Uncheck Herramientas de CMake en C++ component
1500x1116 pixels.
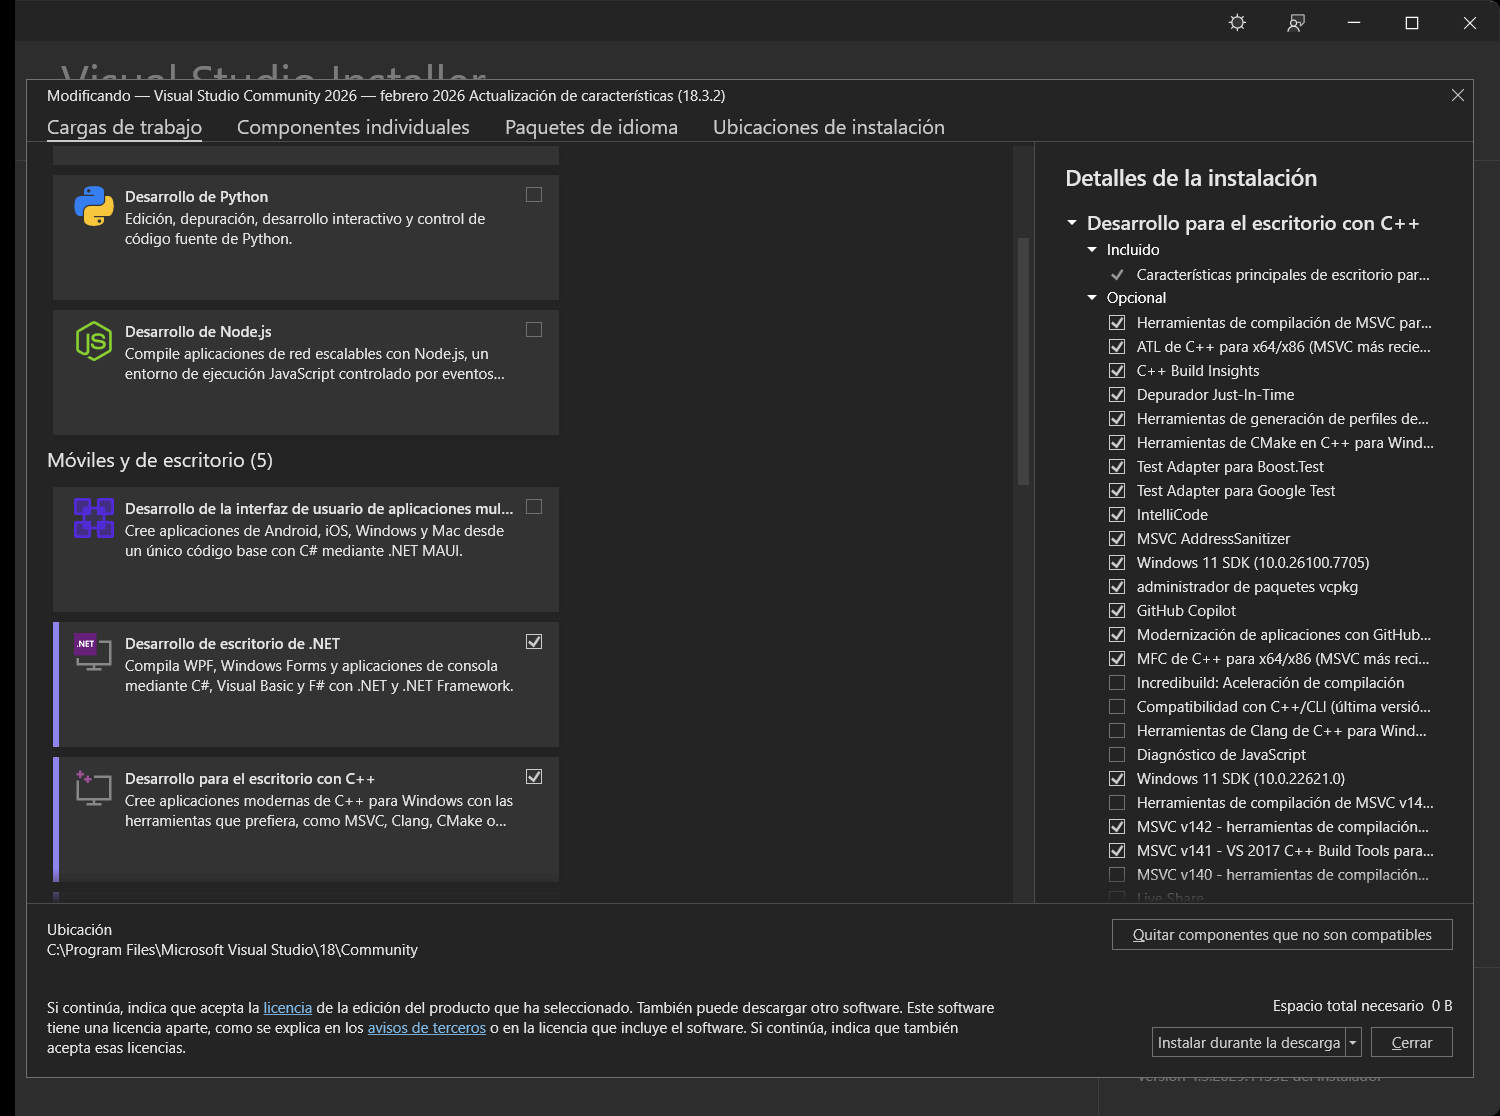[1117, 443]
